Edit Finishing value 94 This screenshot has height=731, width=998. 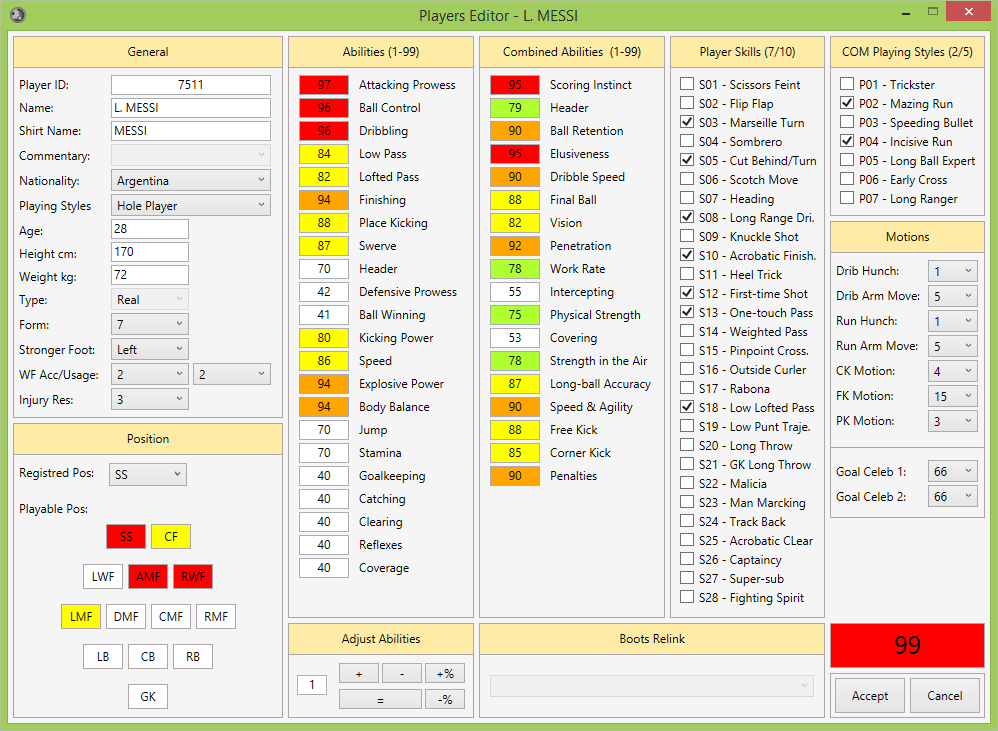coord(324,200)
